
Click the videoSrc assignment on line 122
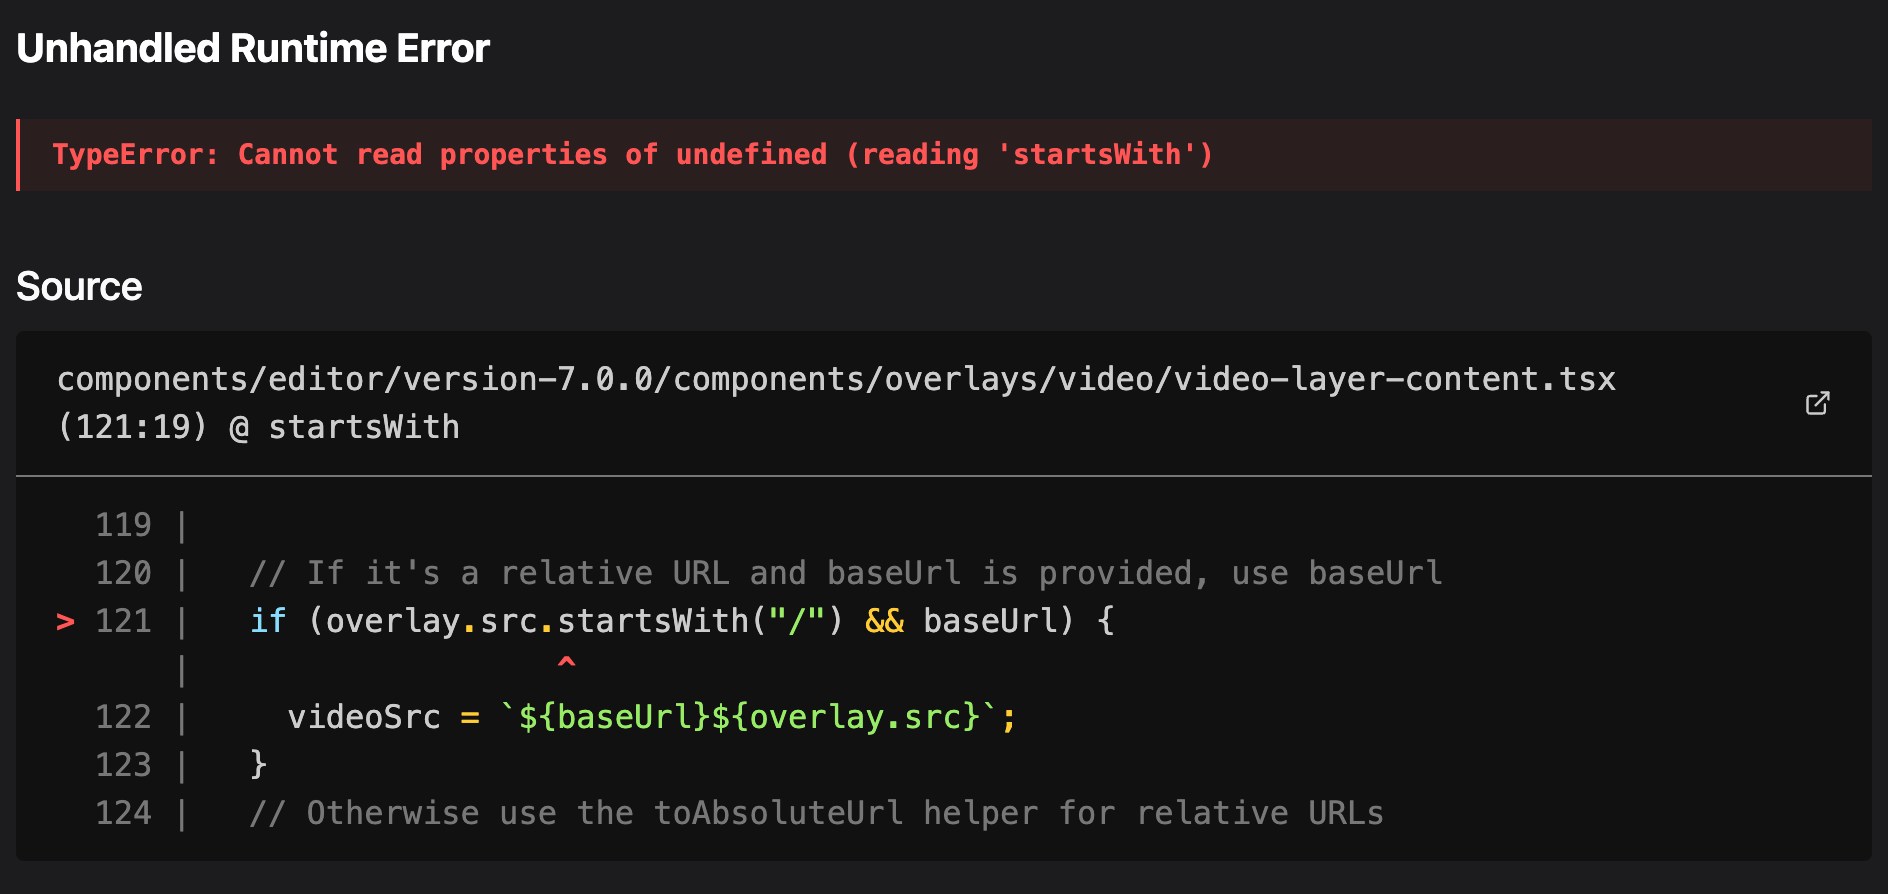coord(364,717)
